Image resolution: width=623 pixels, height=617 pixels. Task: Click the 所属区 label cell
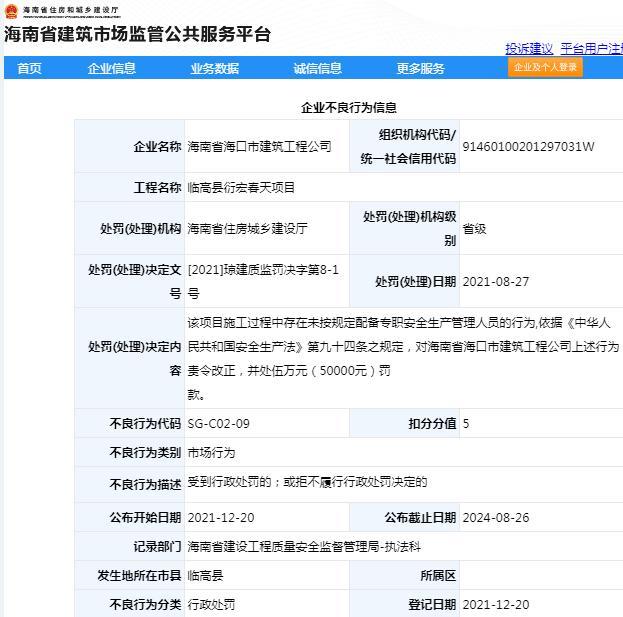404,575
